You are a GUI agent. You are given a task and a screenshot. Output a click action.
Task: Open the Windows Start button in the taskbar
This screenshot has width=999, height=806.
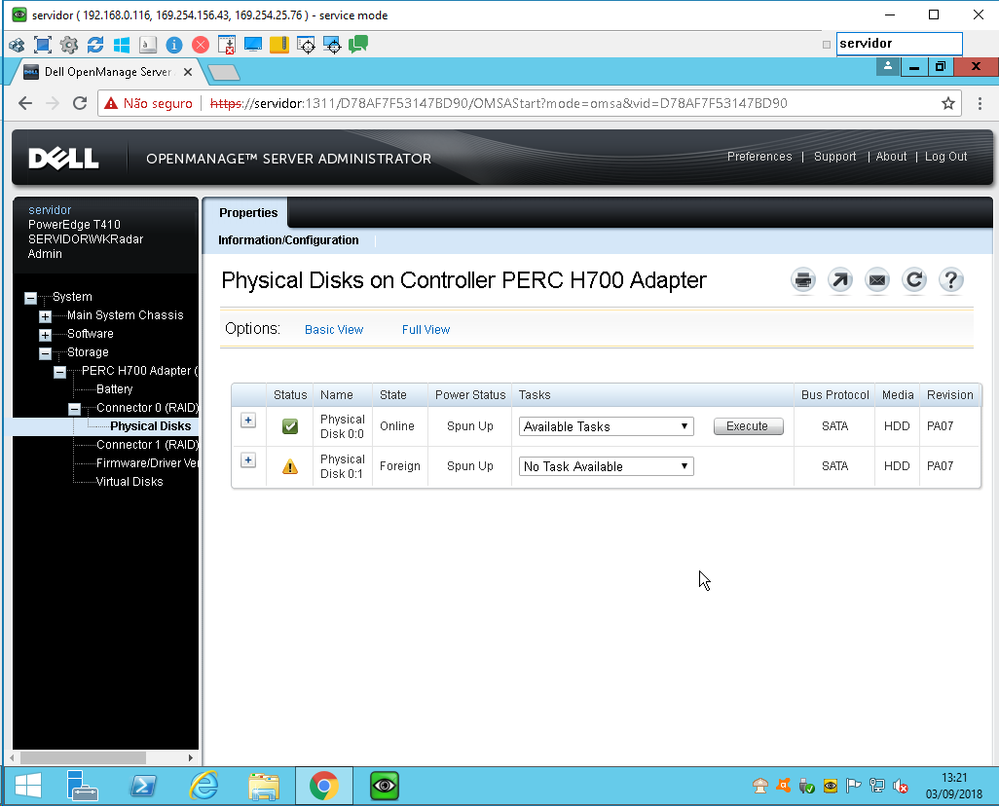point(28,785)
